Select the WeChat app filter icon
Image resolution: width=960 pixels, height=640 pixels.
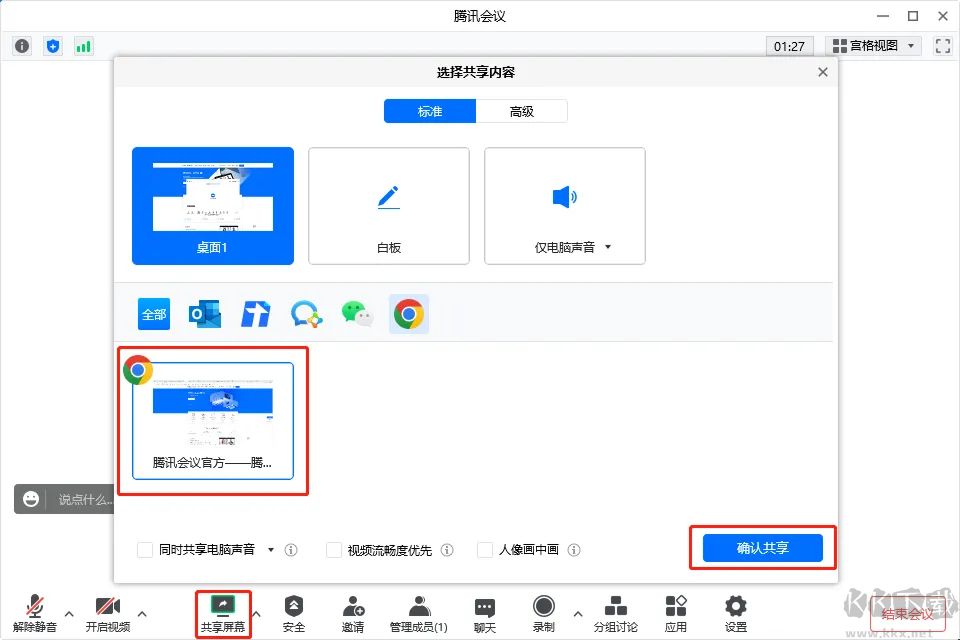click(x=357, y=313)
